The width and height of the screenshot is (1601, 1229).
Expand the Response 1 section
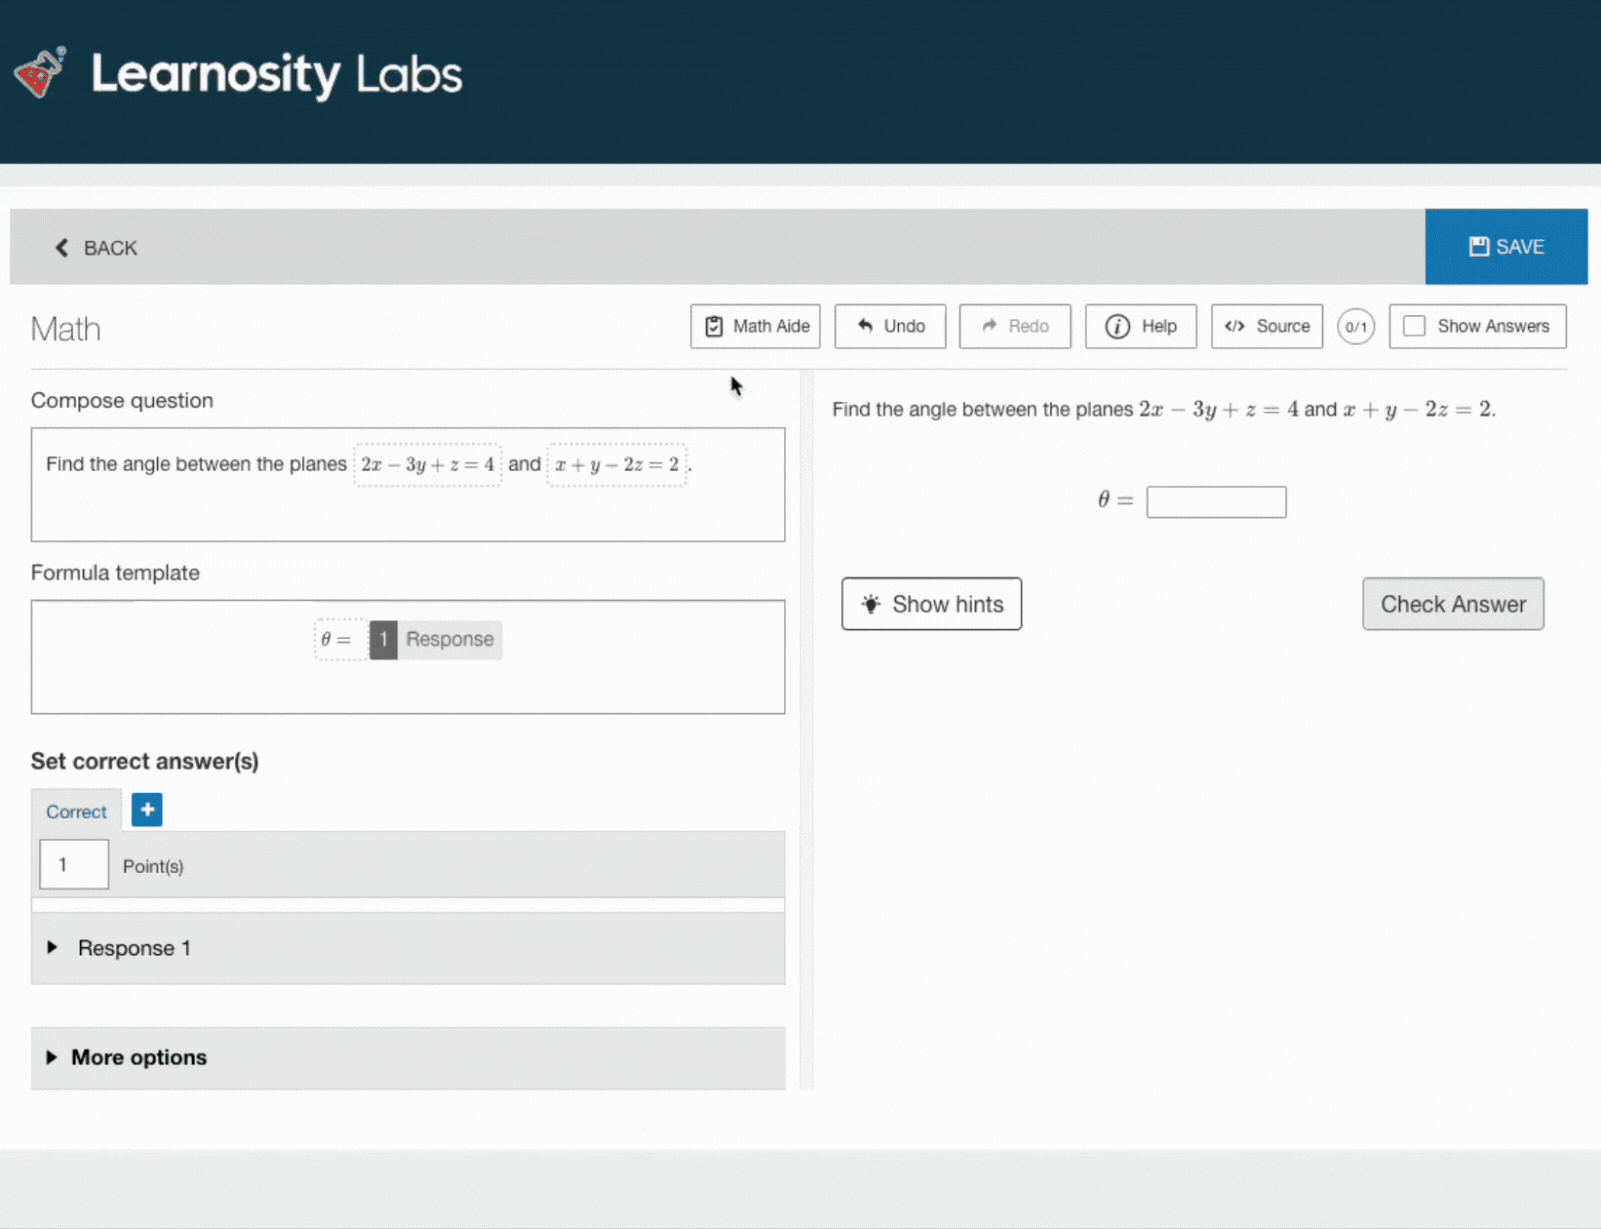click(x=134, y=948)
